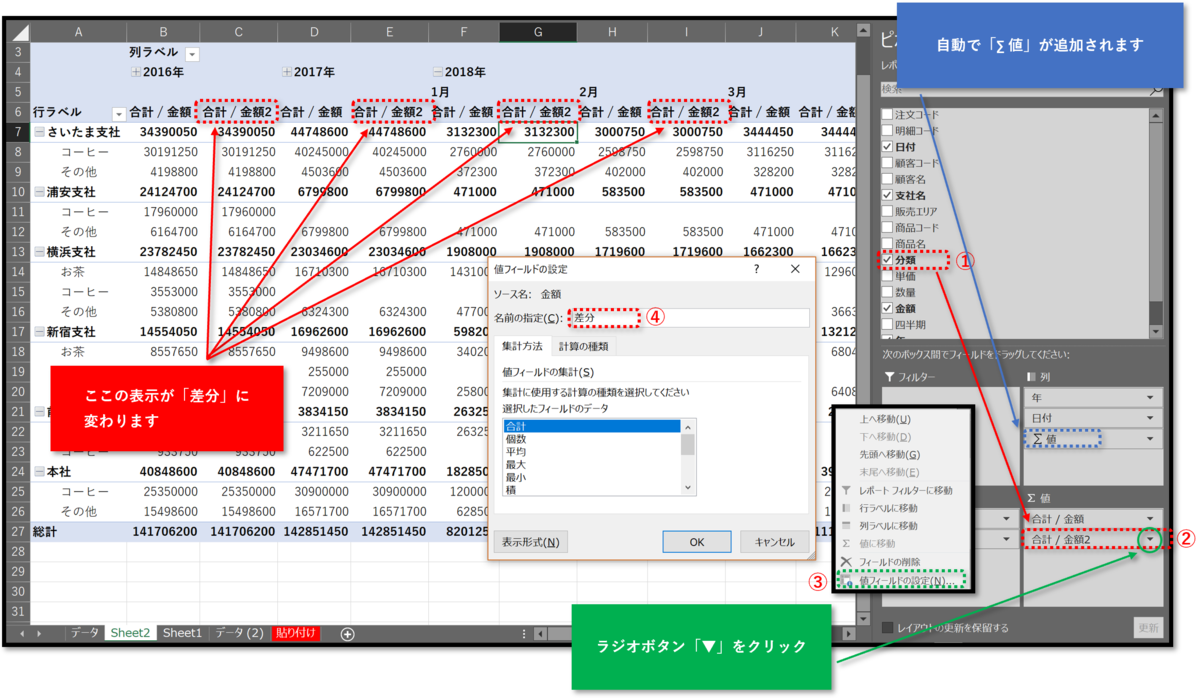Click OK in the value field dialog
Viewport: 1200px width, 698px height.
pos(697,542)
